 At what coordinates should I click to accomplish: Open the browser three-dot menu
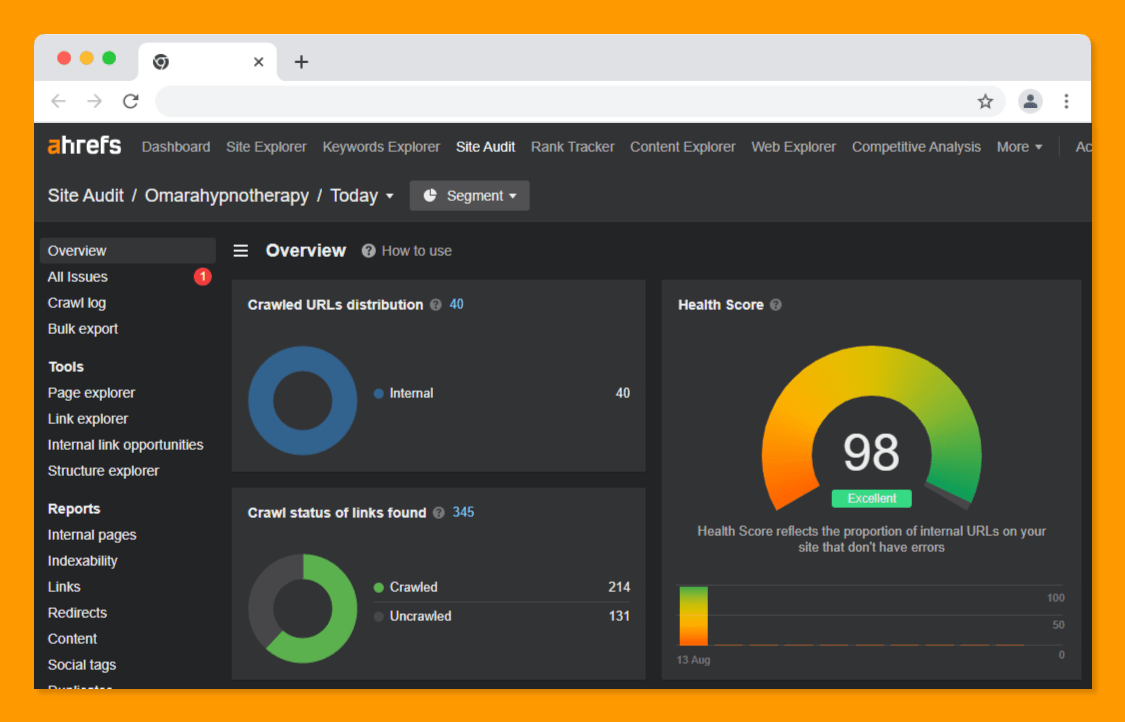point(1066,101)
